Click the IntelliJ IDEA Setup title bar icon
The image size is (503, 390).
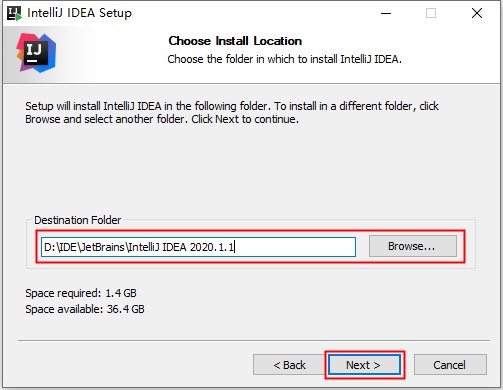(x=14, y=13)
